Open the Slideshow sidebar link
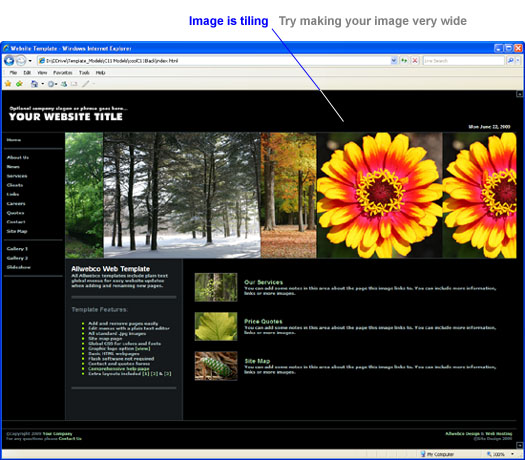The image size is (525, 460). pyautogui.click(x=18, y=267)
